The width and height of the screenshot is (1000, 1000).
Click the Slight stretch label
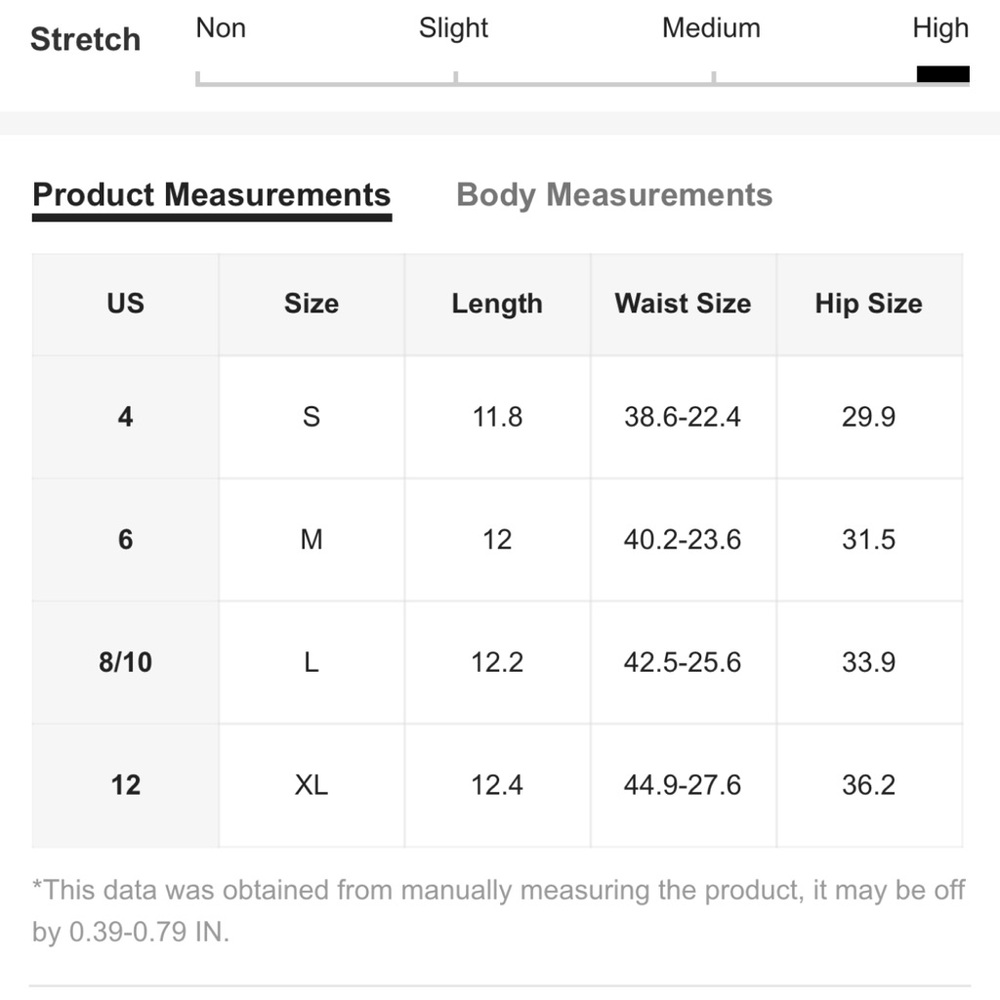[x=453, y=28]
